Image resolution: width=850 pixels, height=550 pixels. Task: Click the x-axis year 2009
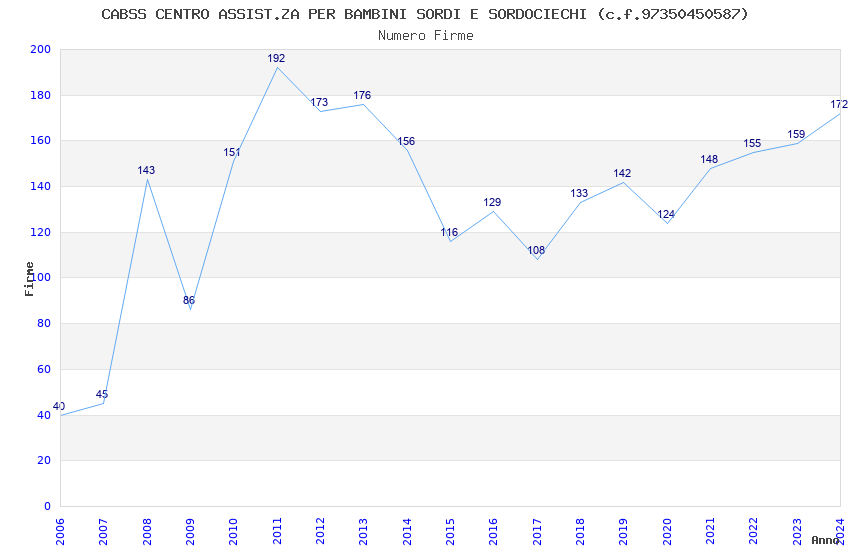tap(190, 532)
